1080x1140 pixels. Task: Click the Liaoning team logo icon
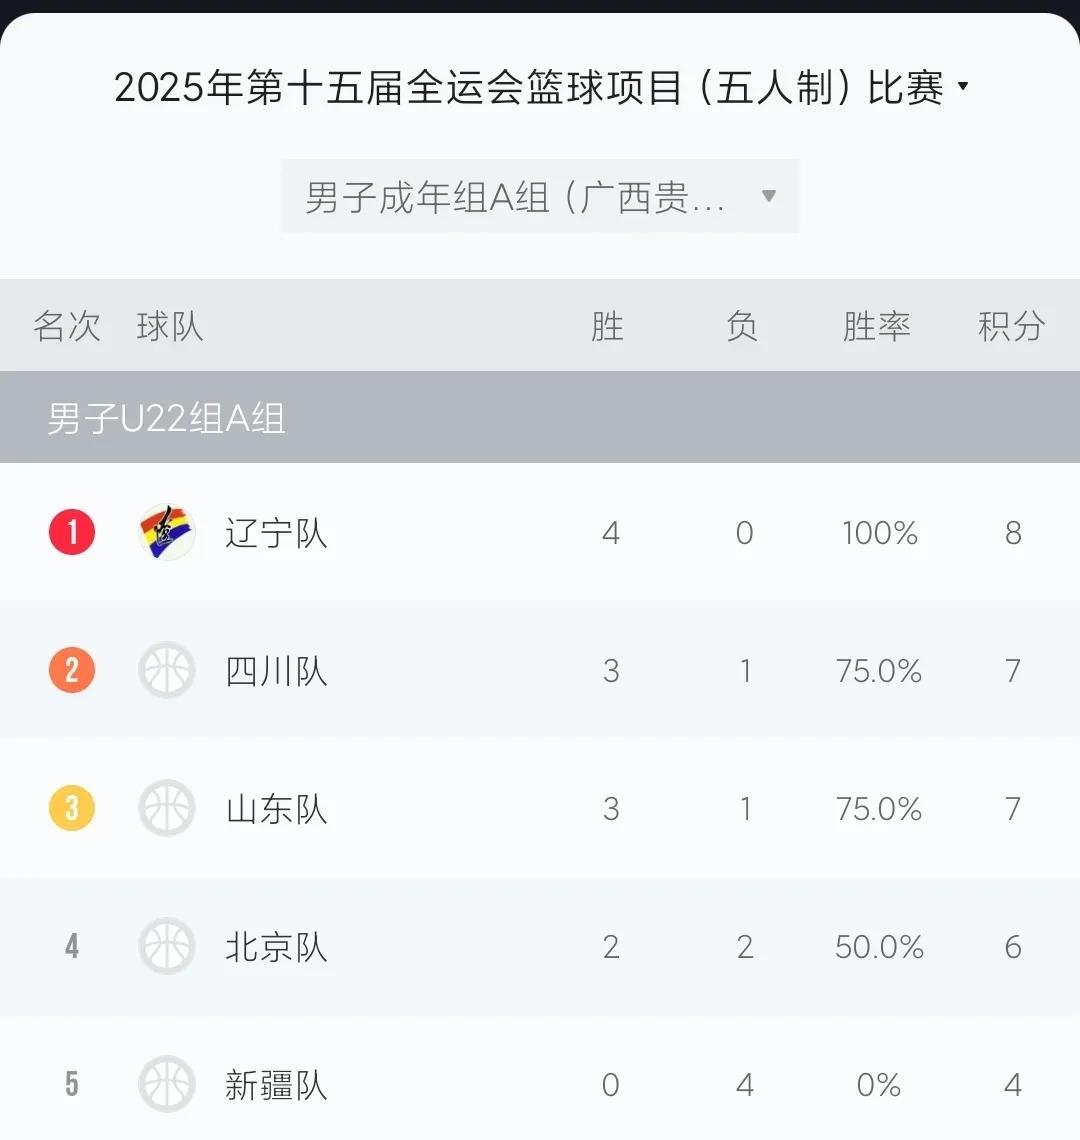click(x=167, y=532)
